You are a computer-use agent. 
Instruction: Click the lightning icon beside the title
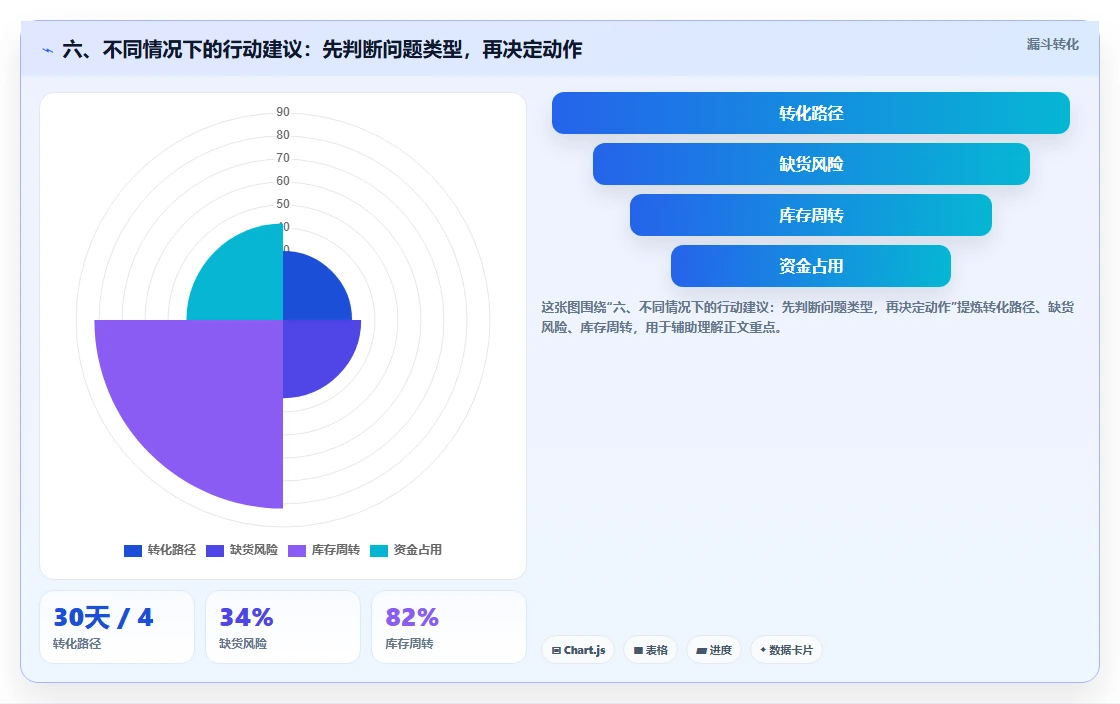tap(48, 50)
